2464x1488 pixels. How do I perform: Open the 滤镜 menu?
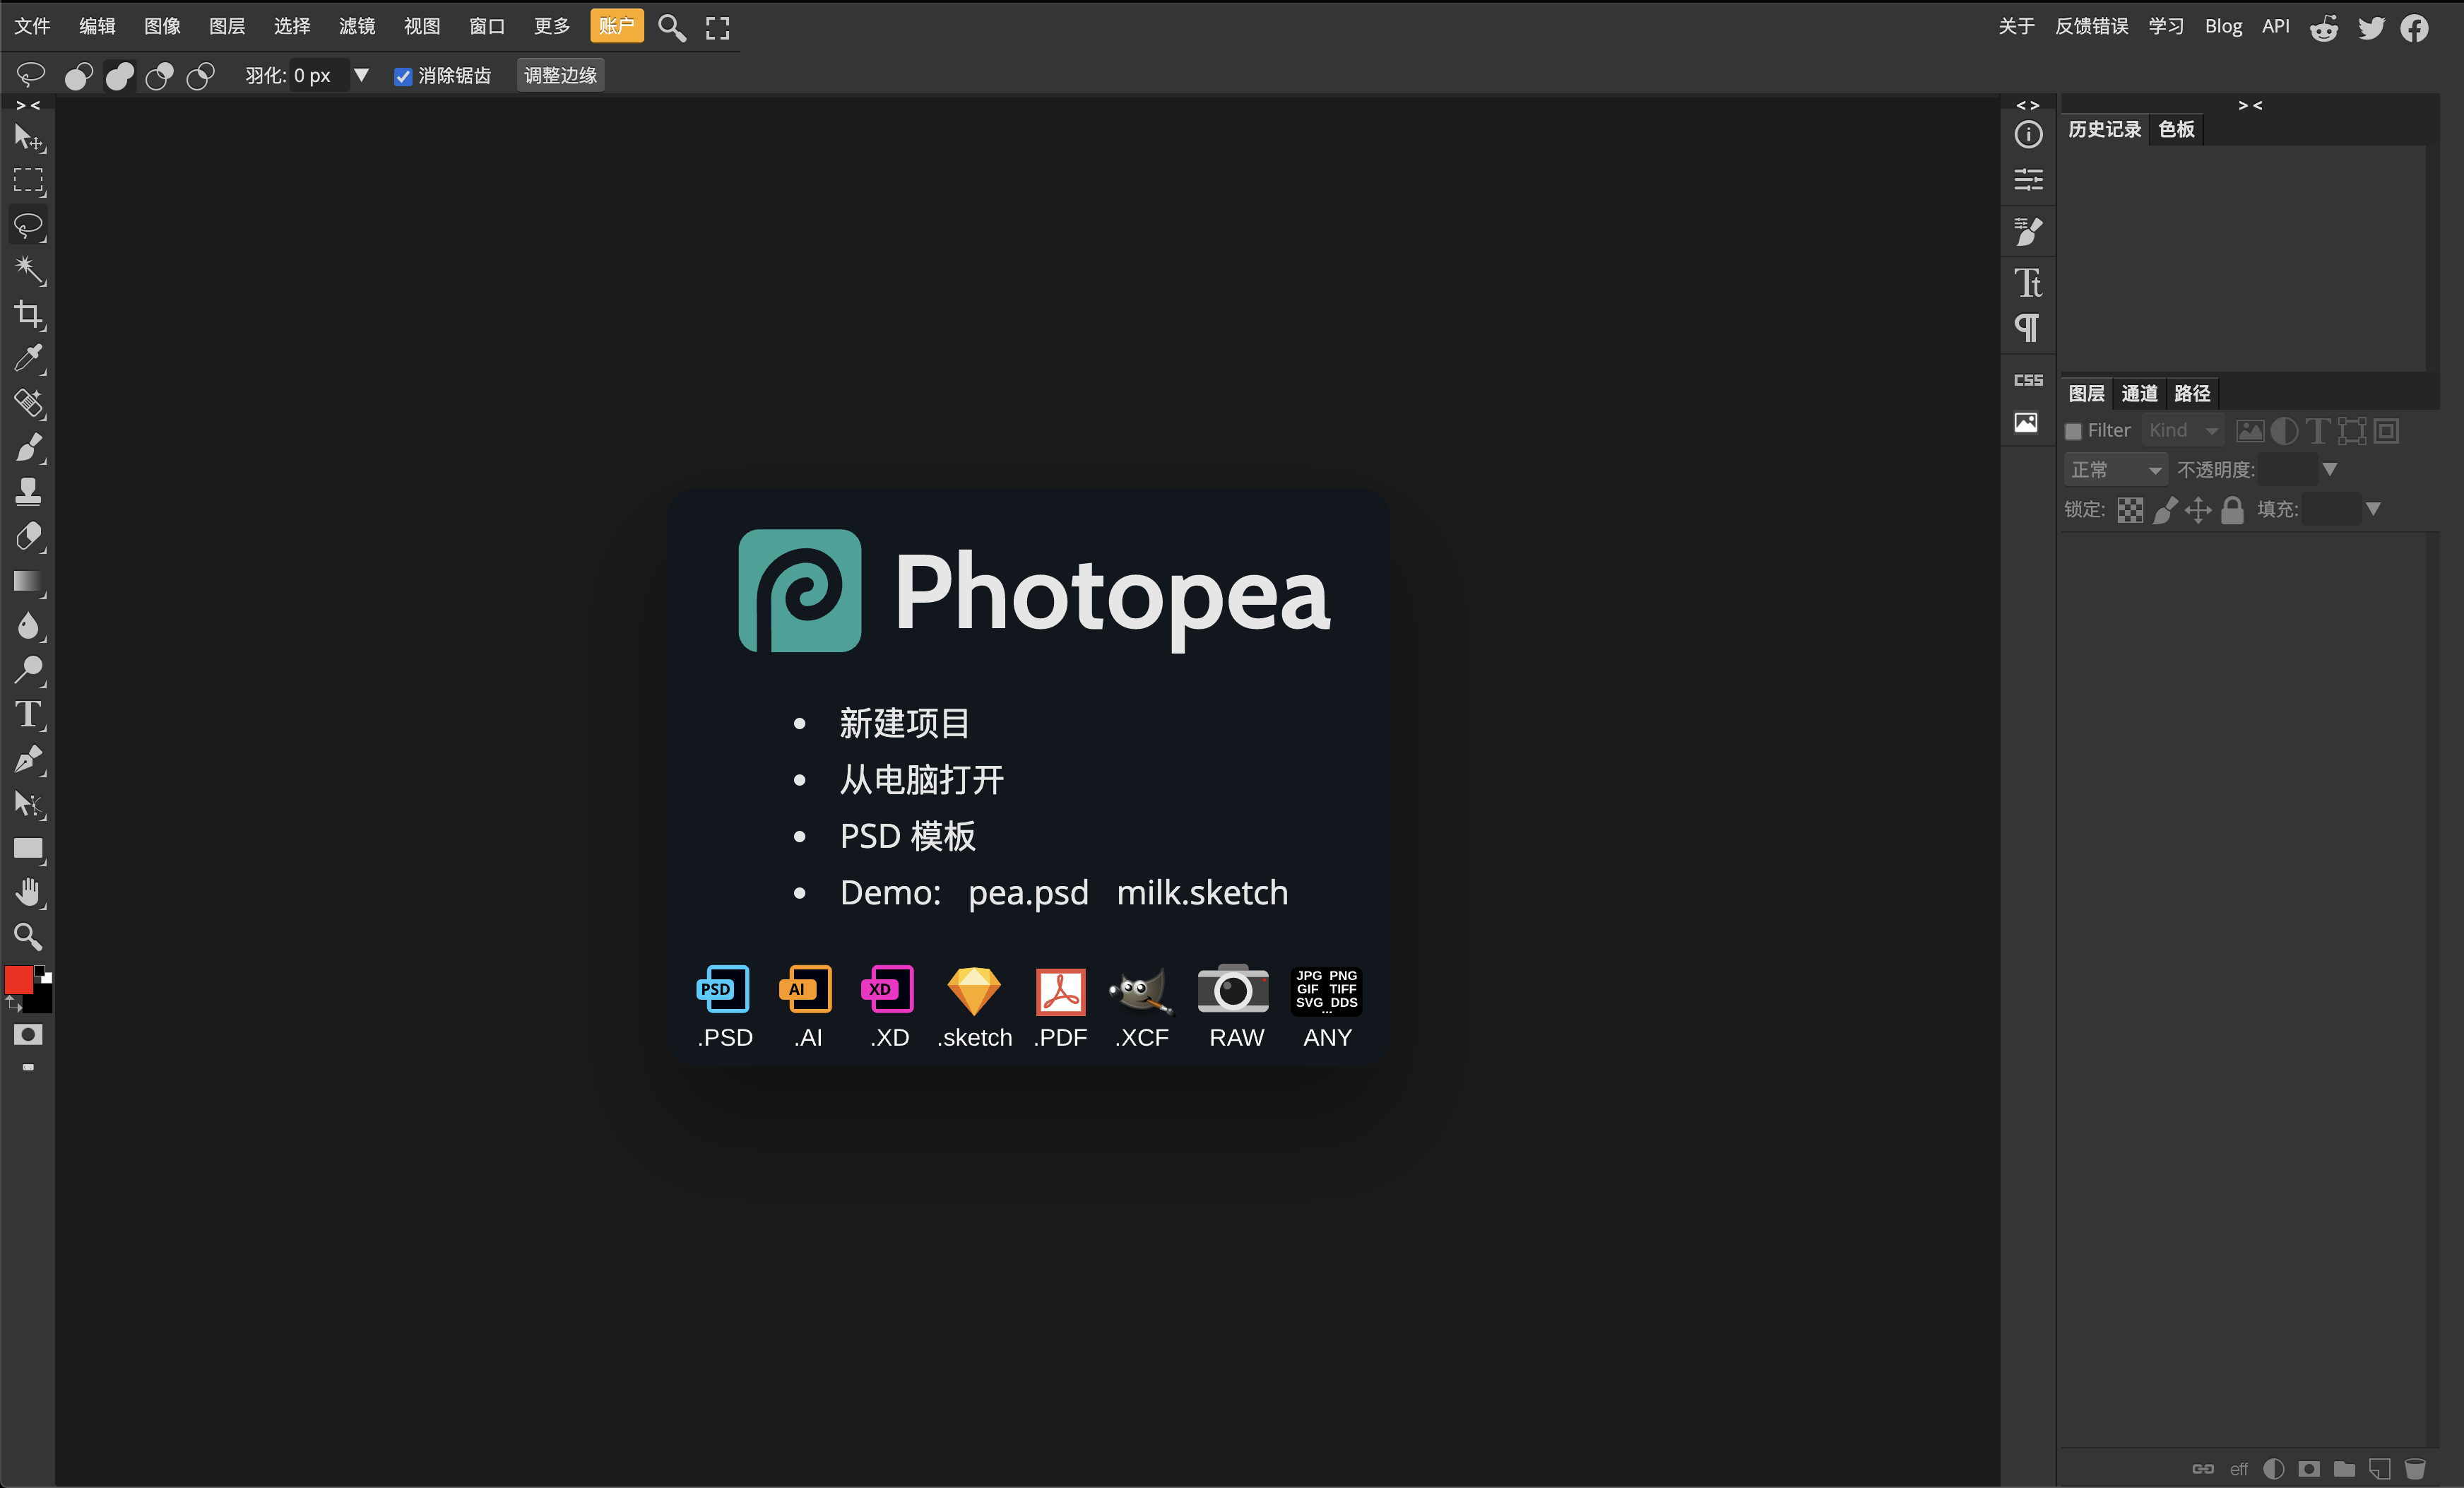[356, 26]
